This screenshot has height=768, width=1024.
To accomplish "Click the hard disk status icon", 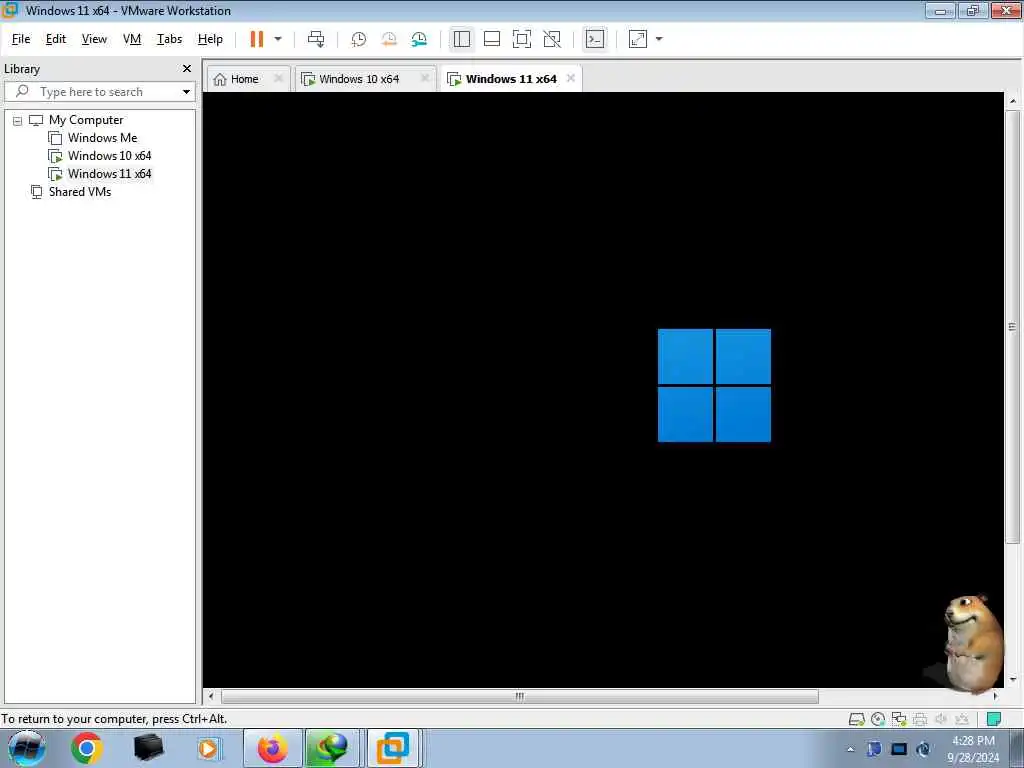I will [x=856, y=719].
